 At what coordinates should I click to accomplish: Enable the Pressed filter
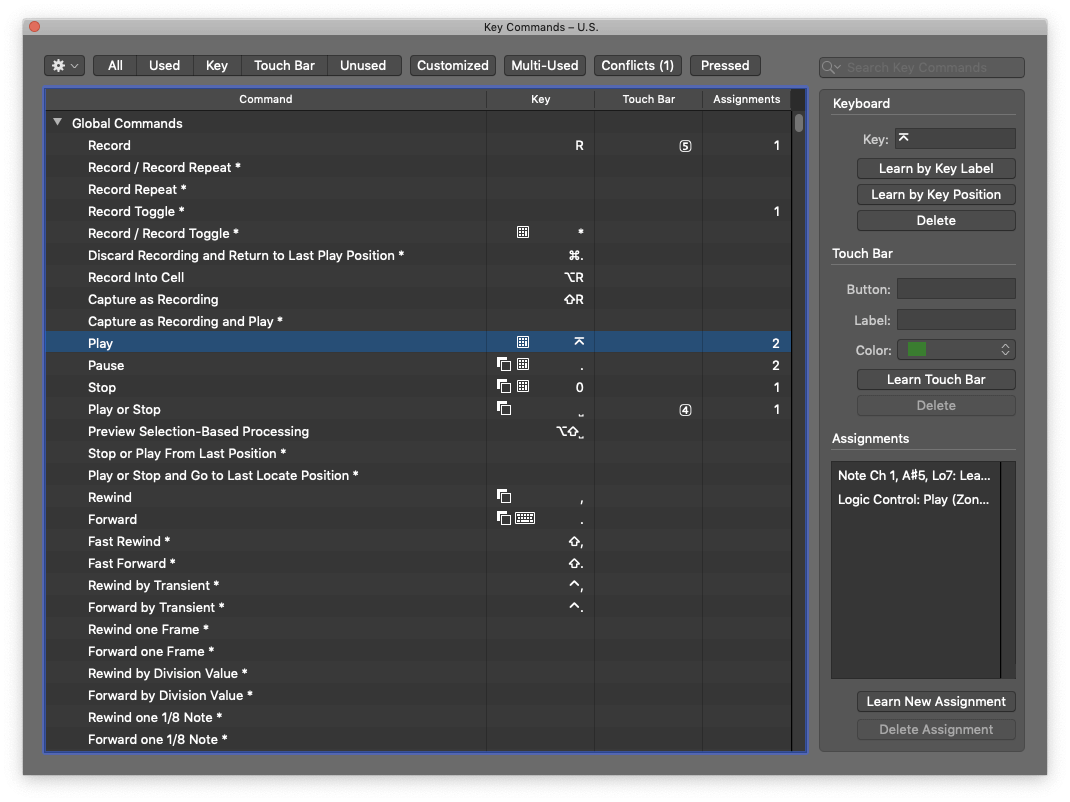pyautogui.click(x=725, y=65)
